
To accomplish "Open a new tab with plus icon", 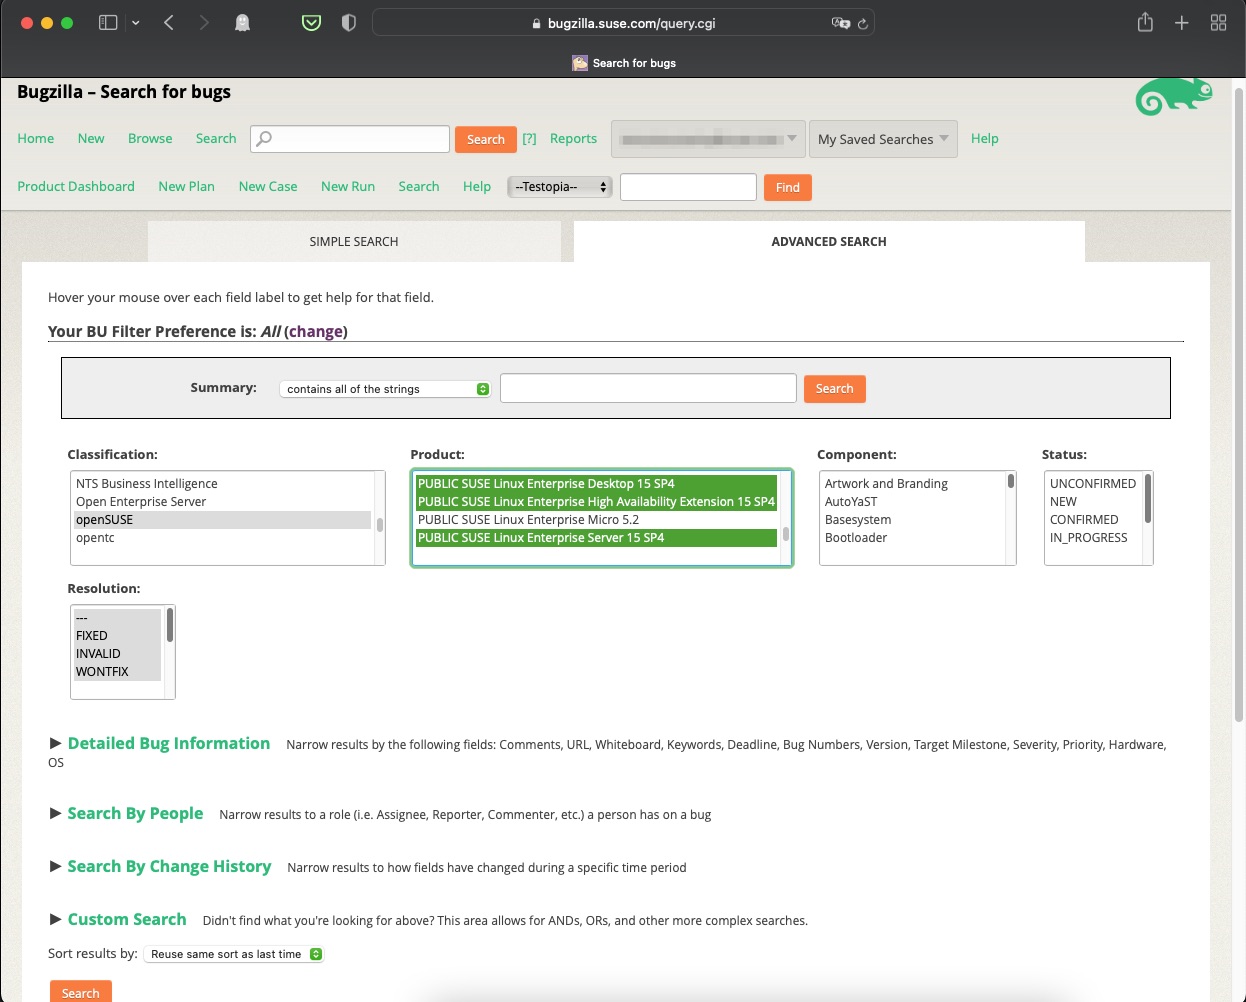I will coord(1181,23).
